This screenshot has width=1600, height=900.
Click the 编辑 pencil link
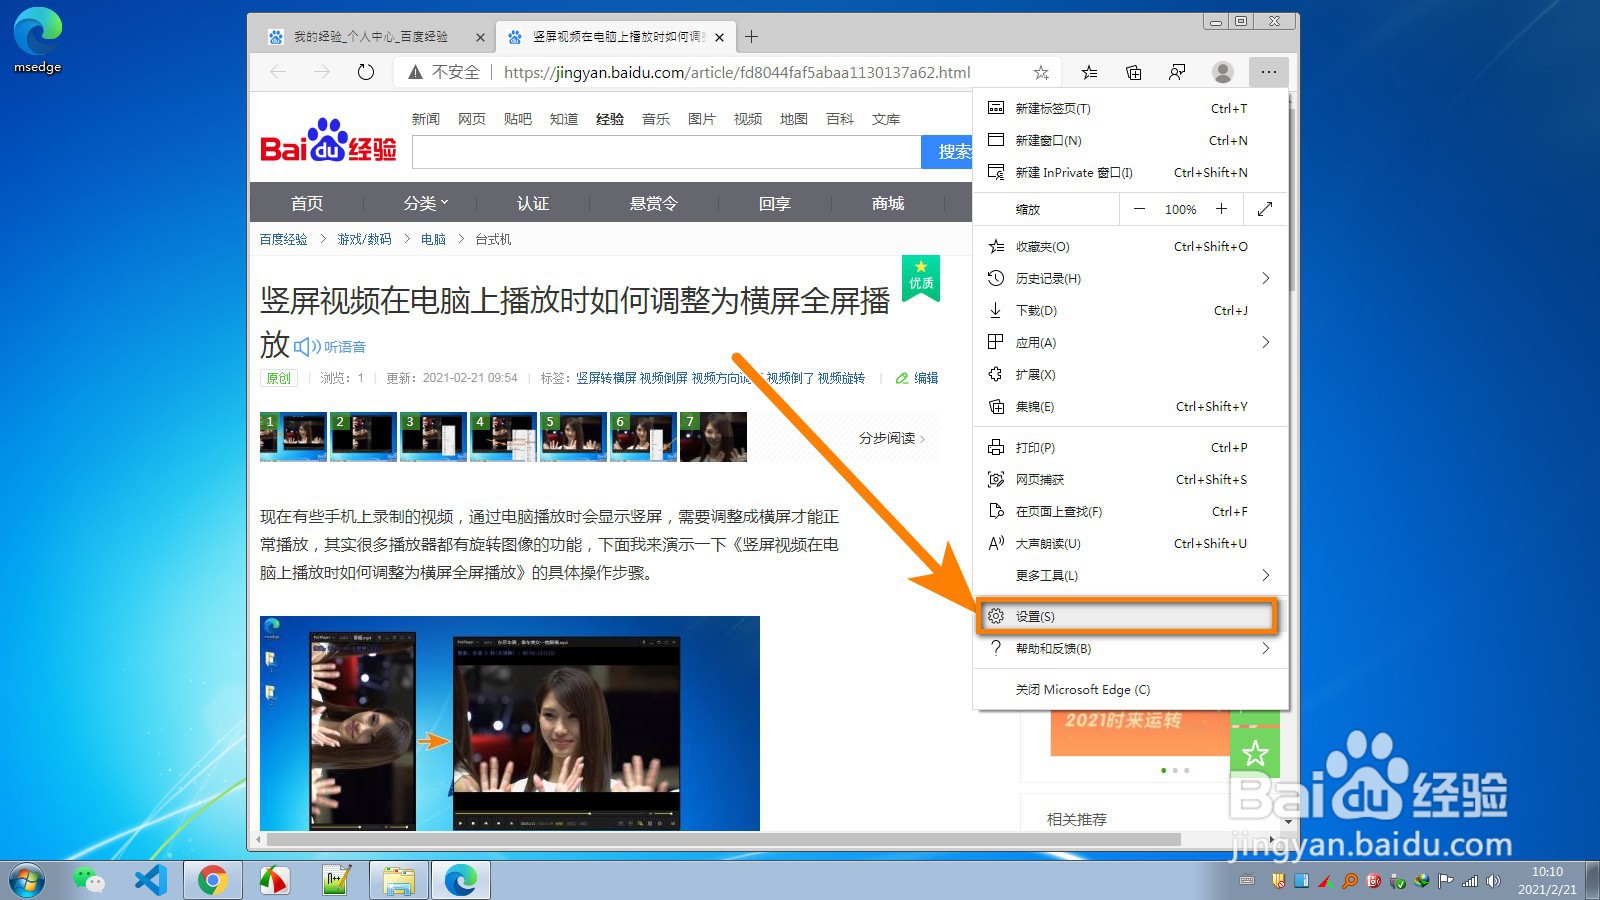(917, 378)
